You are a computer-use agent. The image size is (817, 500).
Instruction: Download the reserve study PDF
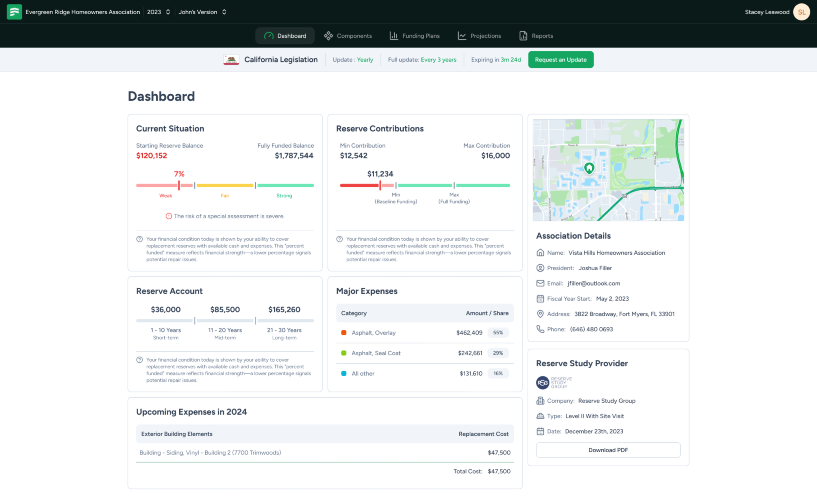click(x=608, y=450)
